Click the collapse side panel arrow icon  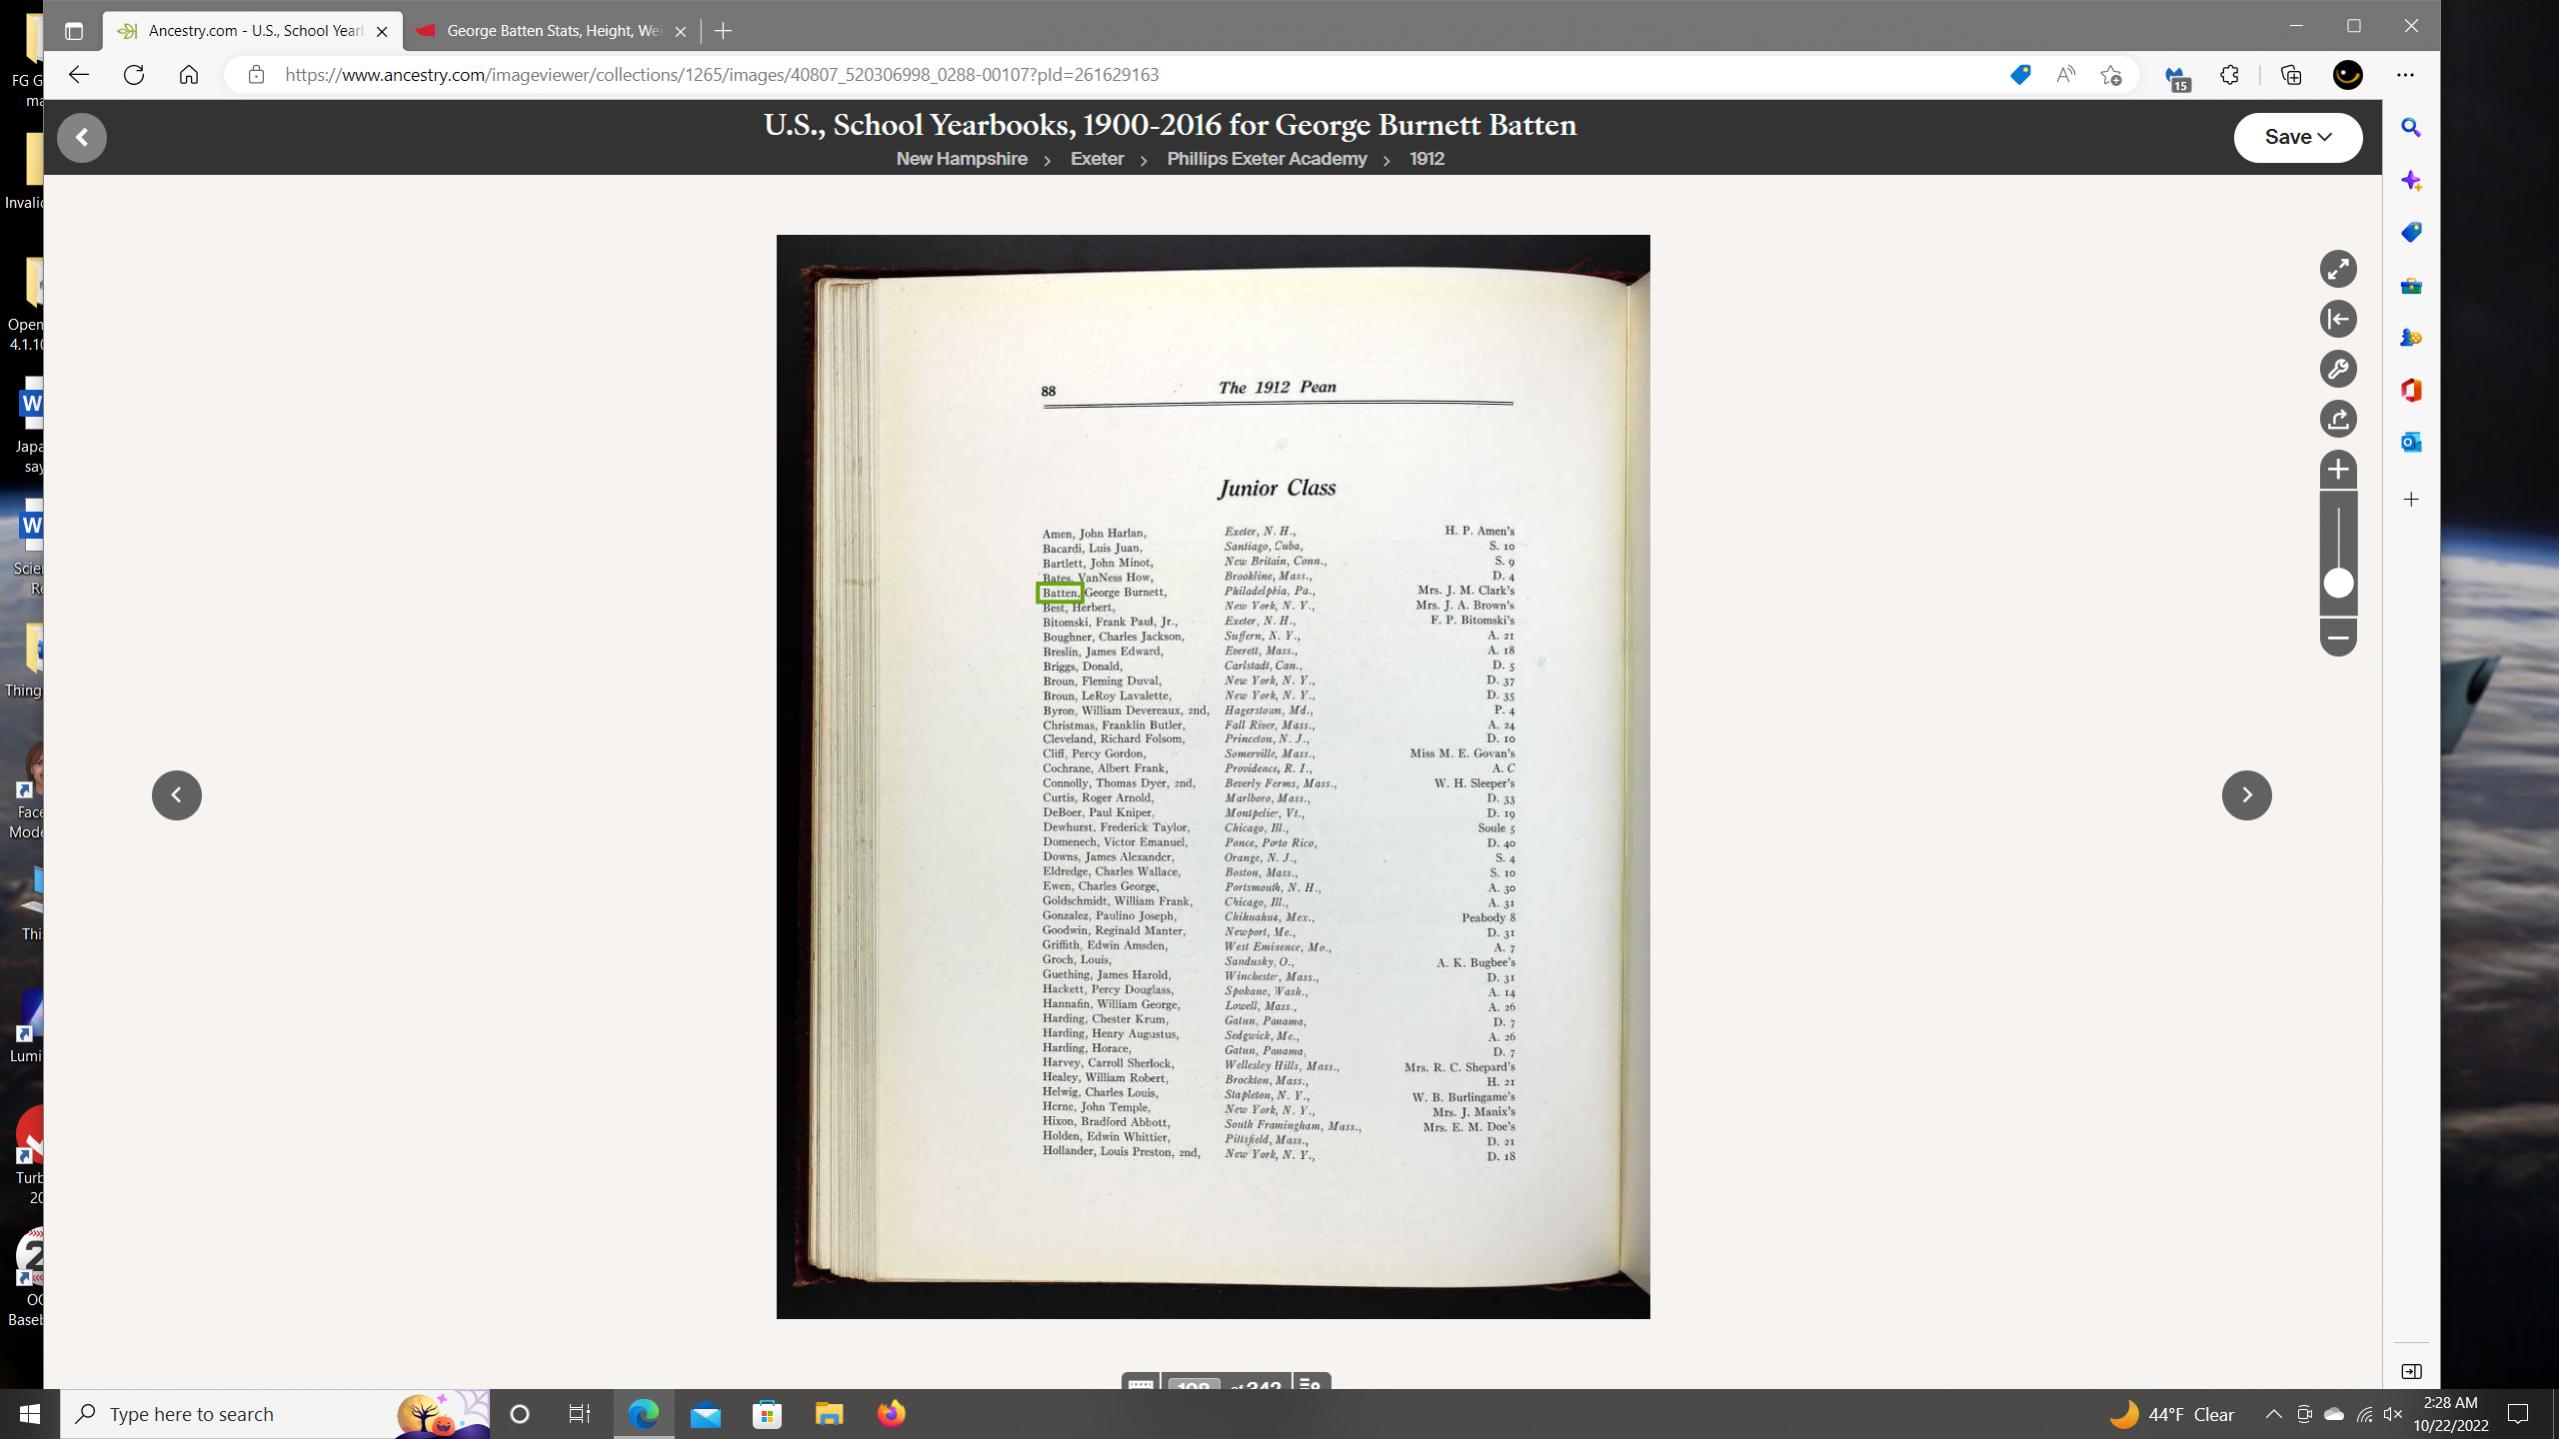pos(2337,319)
